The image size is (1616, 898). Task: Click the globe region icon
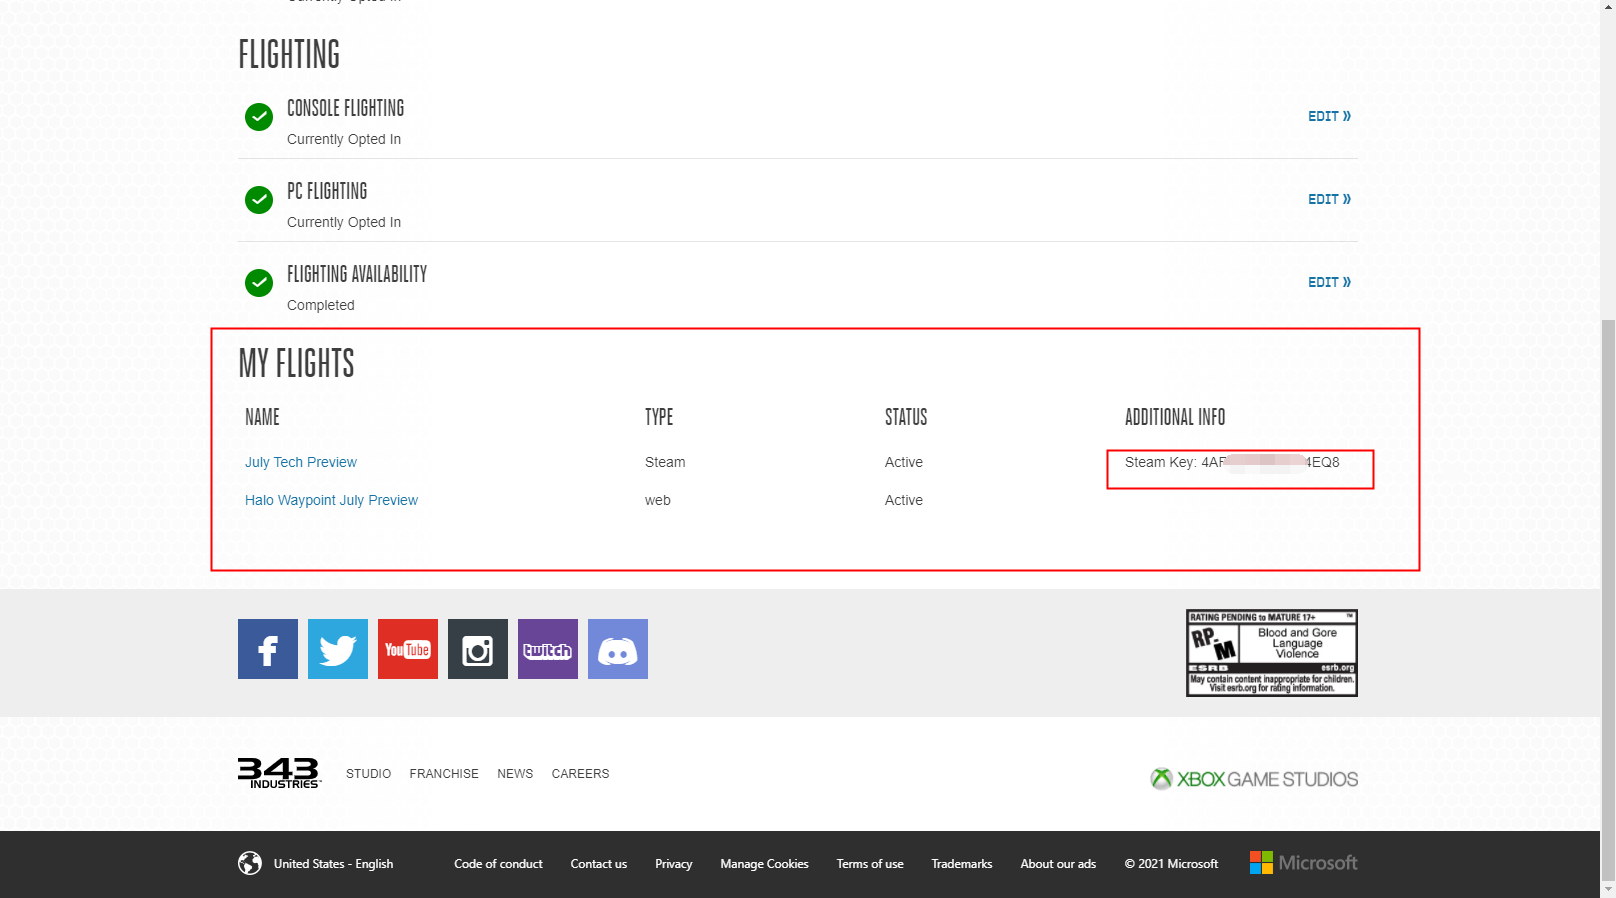click(x=250, y=863)
